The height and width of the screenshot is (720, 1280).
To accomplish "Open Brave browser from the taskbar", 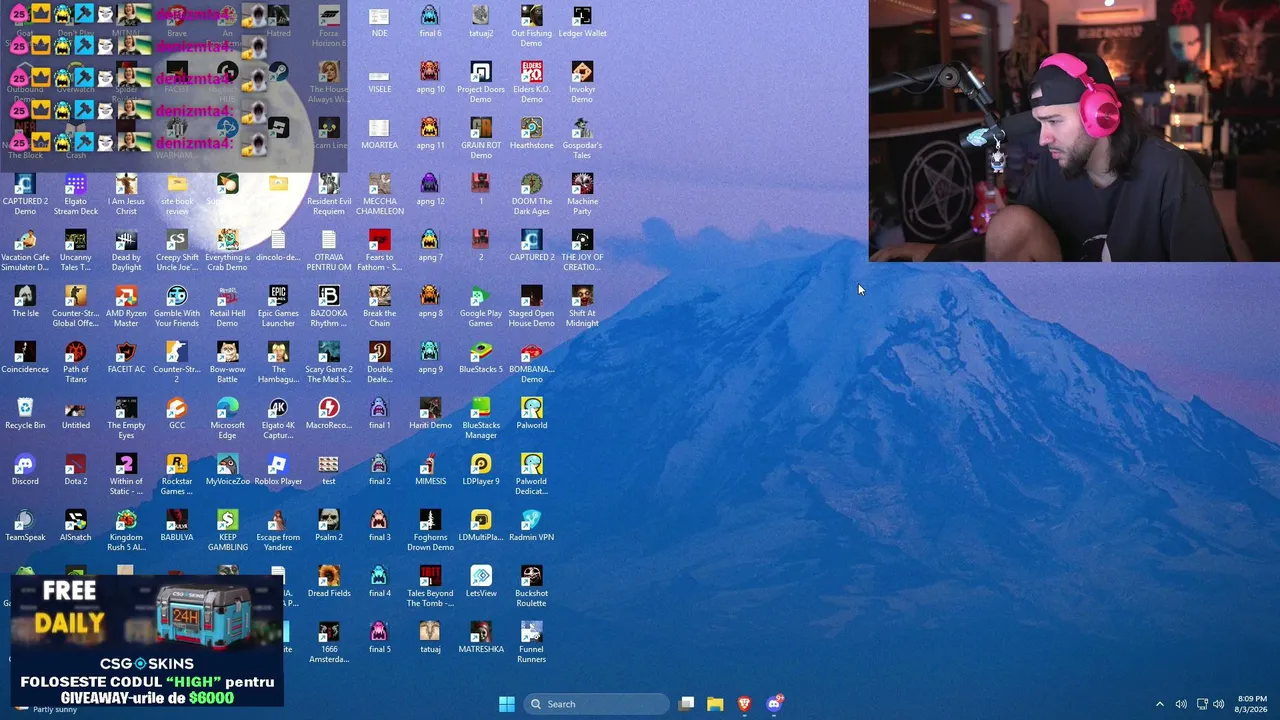I will click(744, 704).
